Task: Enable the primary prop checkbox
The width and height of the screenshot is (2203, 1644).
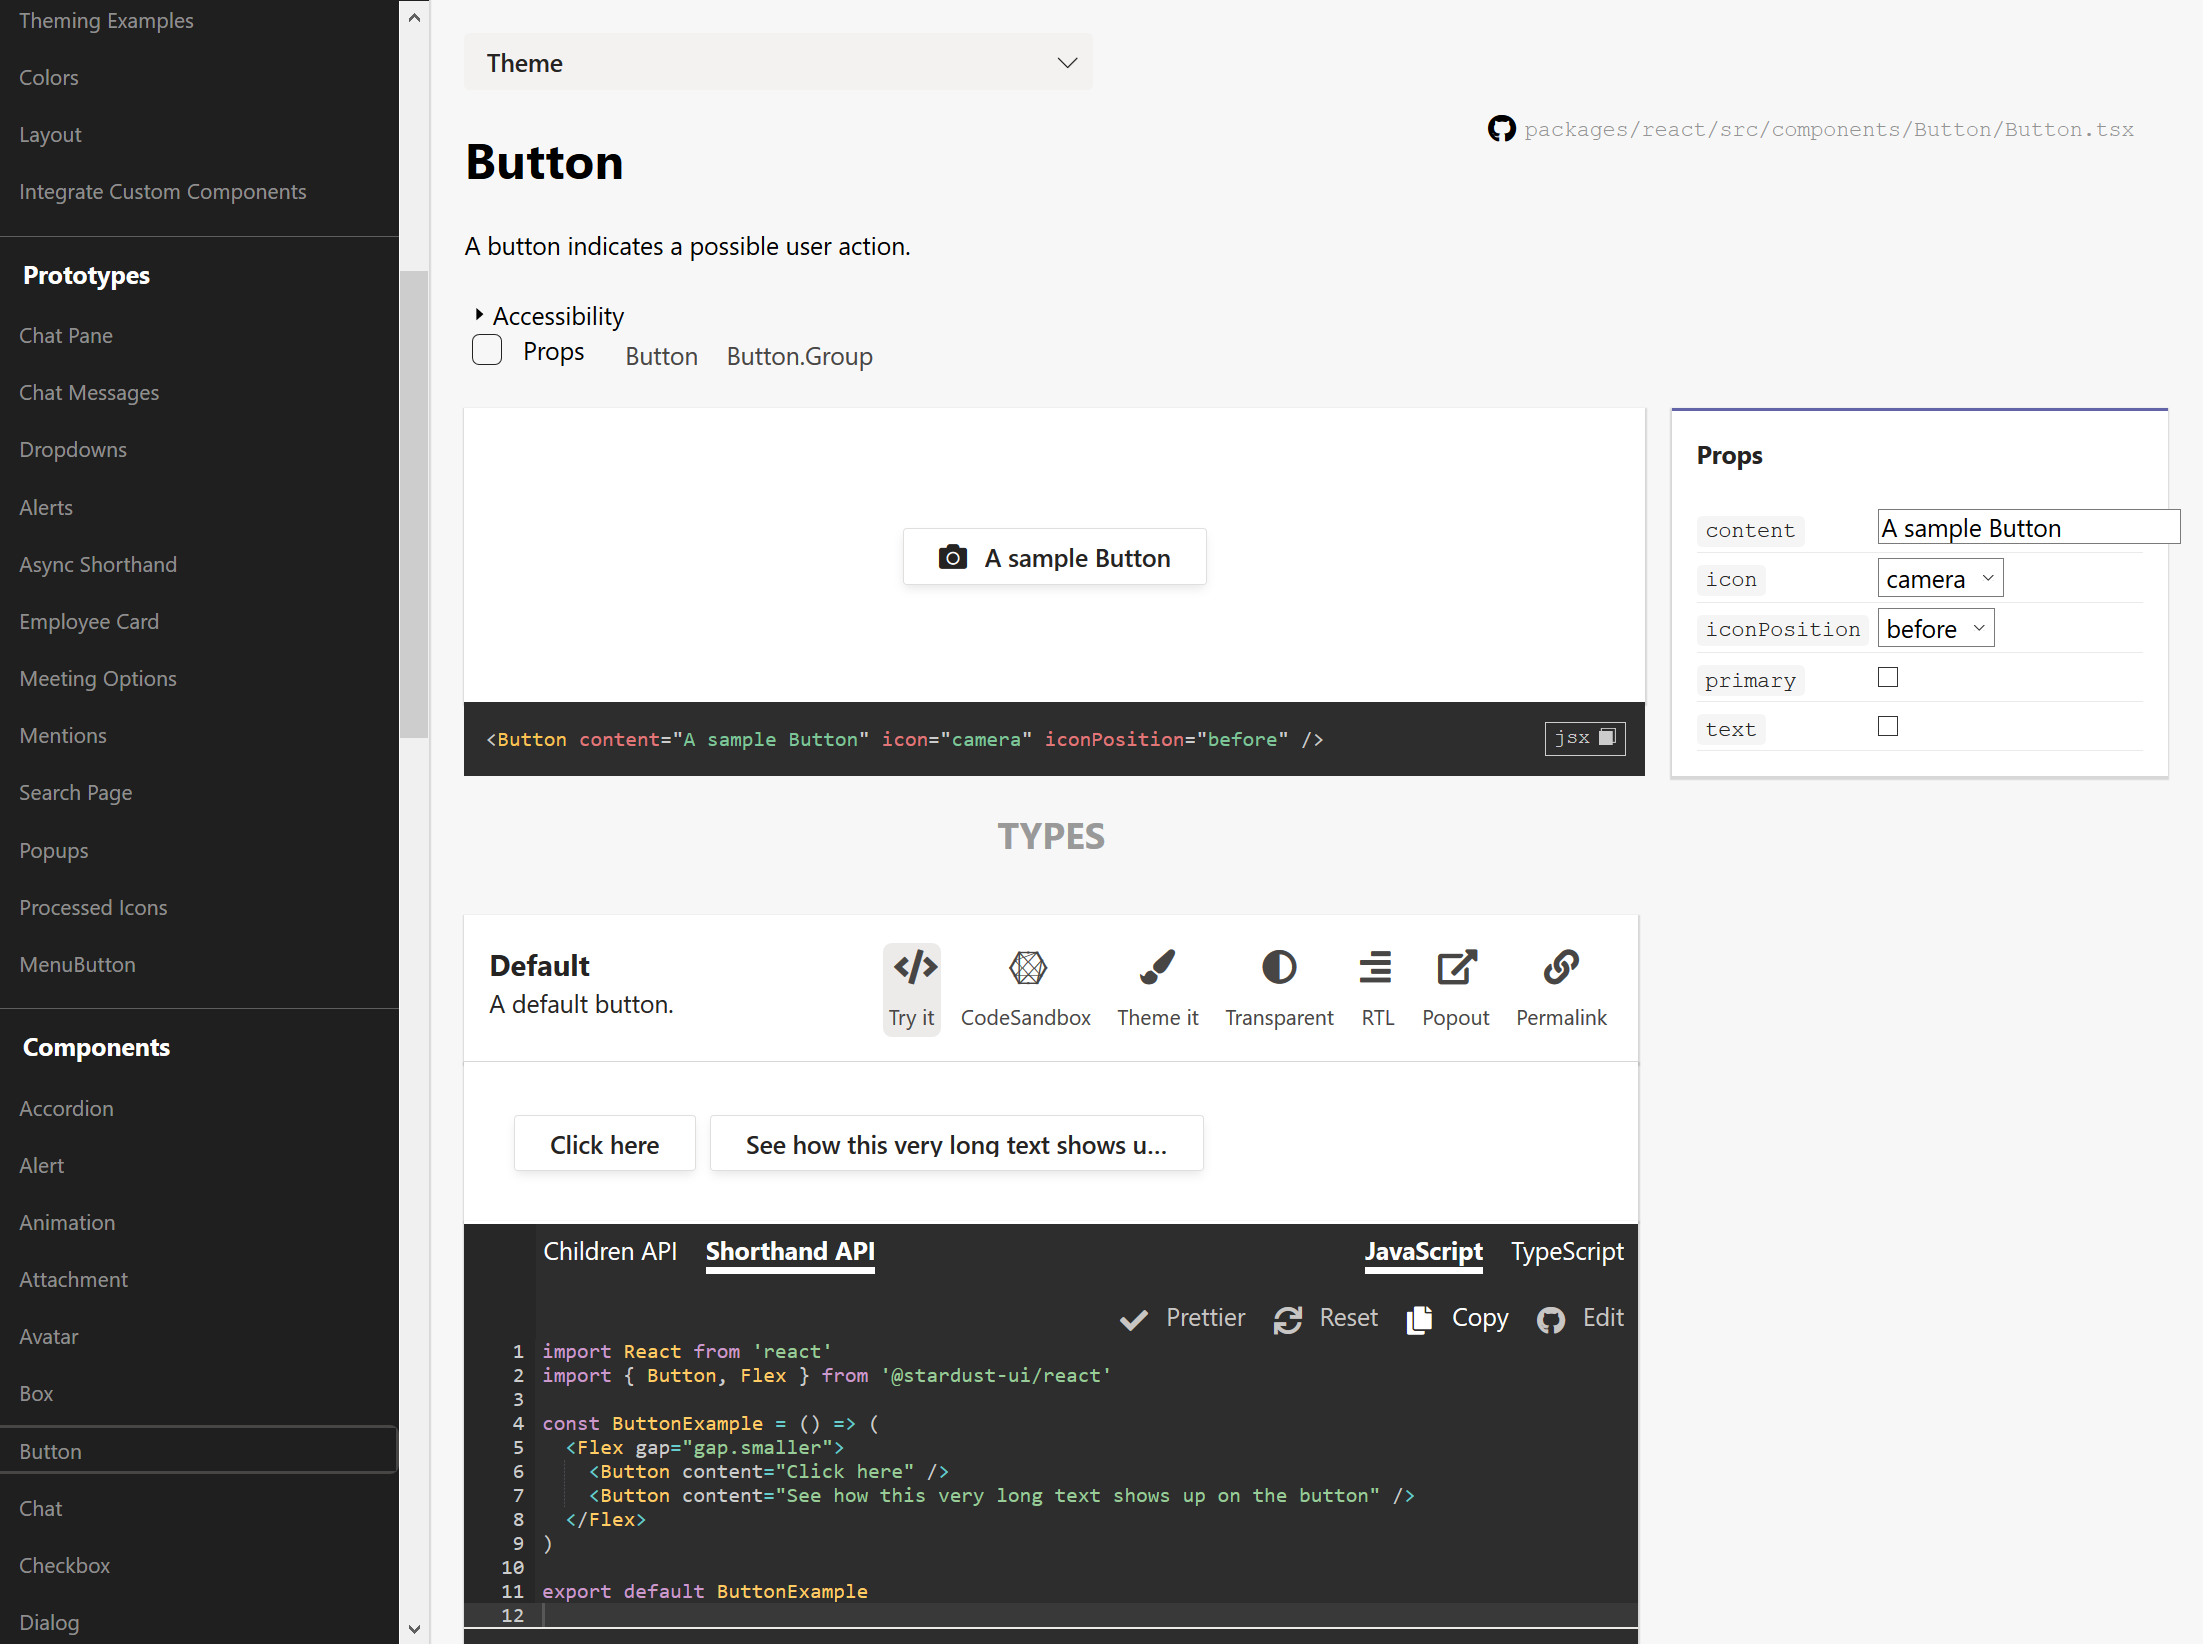Action: coord(1887,678)
